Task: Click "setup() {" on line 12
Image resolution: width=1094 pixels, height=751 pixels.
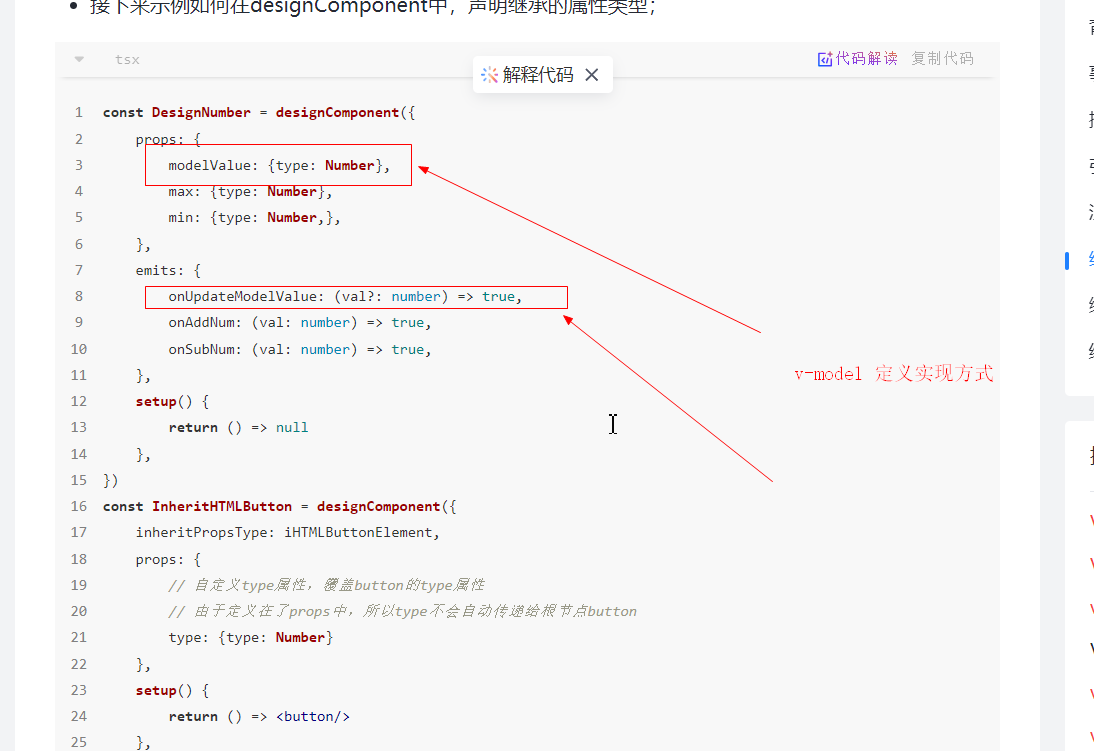Action: click(172, 401)
